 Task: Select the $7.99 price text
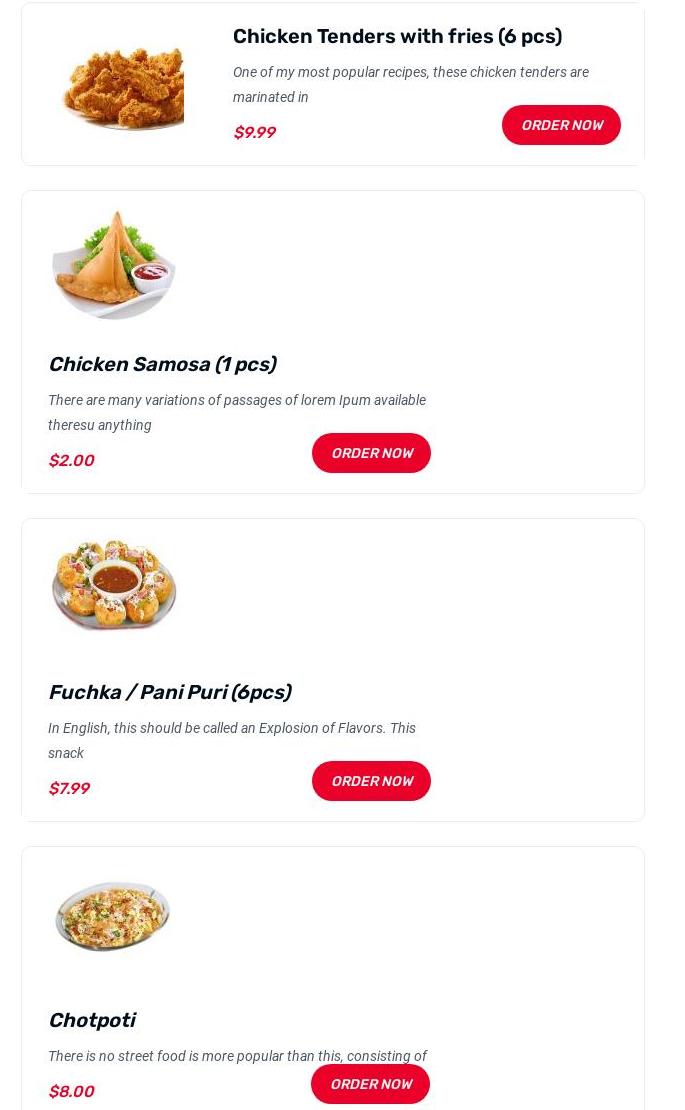click(x=69, y=788)
